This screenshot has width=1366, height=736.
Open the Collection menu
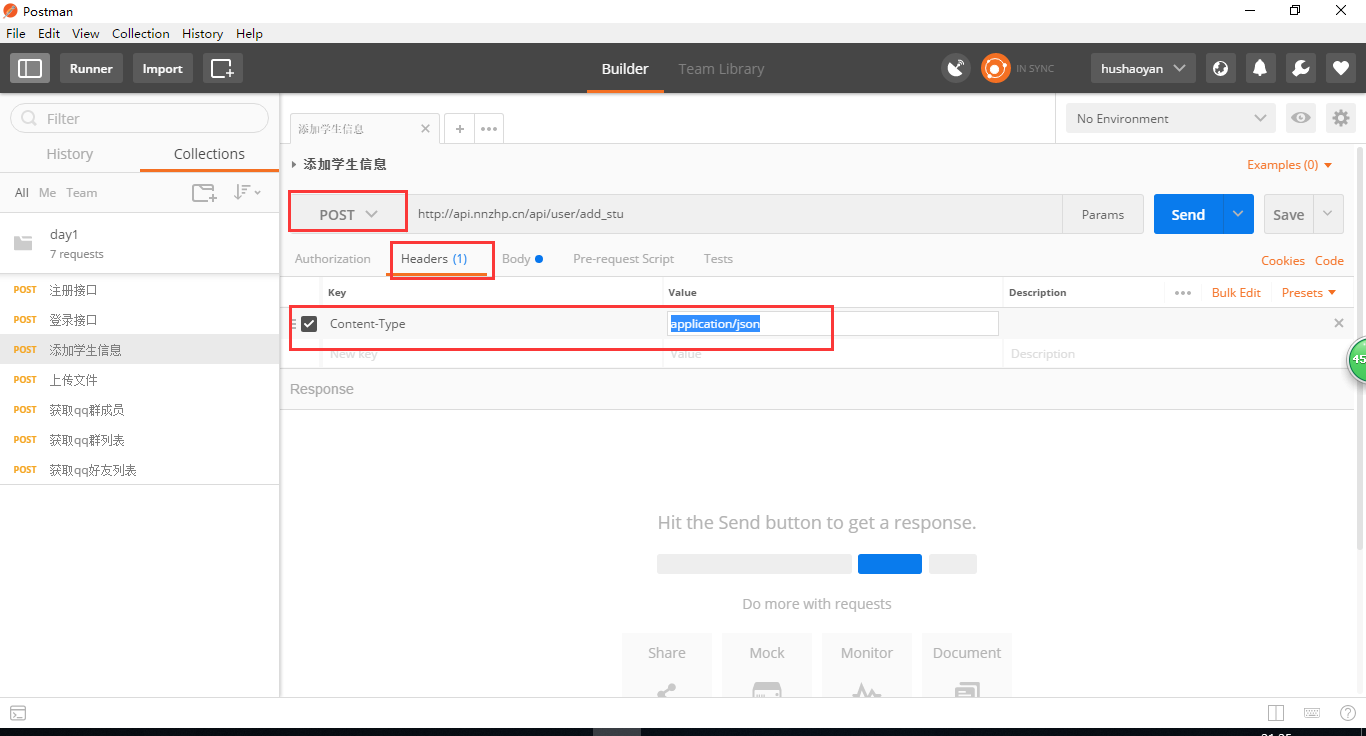(141, 33)
